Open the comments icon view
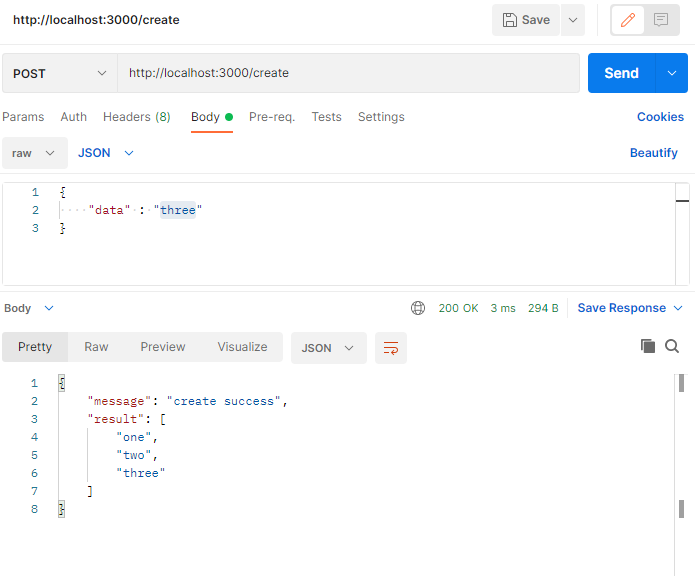 661,20
